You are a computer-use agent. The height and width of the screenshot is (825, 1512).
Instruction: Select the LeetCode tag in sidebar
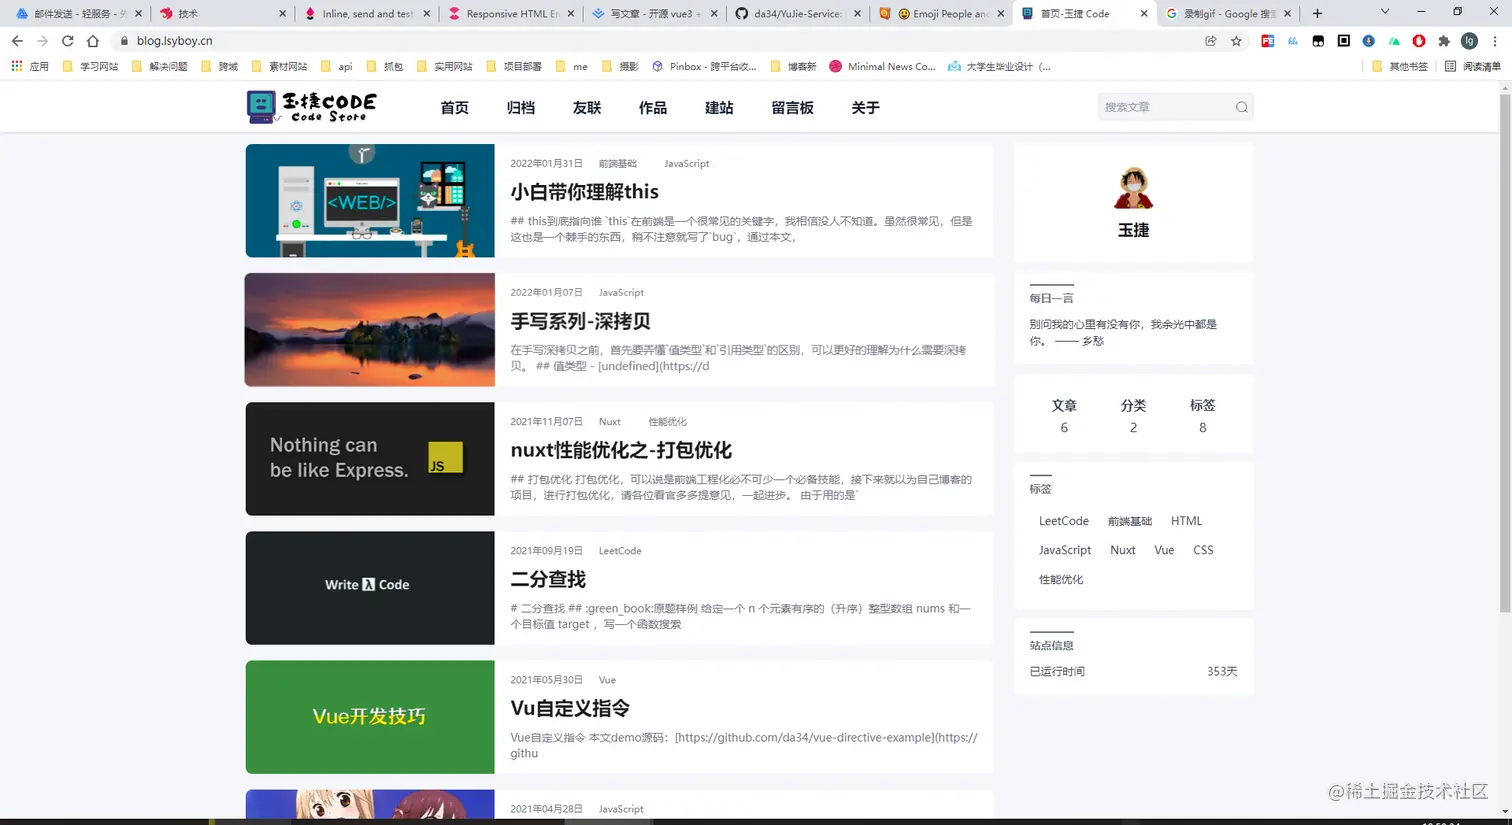[1063, 521]
